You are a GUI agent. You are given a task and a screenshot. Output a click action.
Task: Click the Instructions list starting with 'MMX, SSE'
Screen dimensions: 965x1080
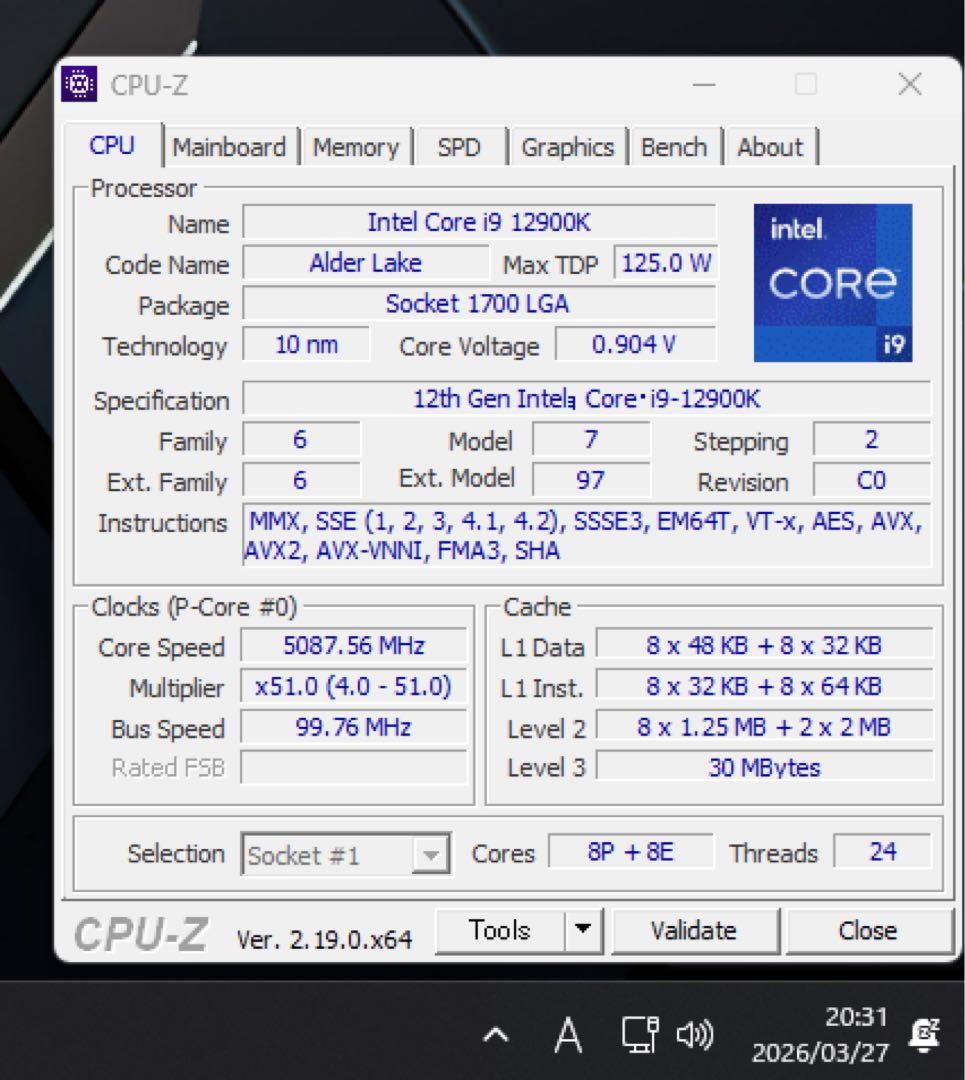[586, 535]
